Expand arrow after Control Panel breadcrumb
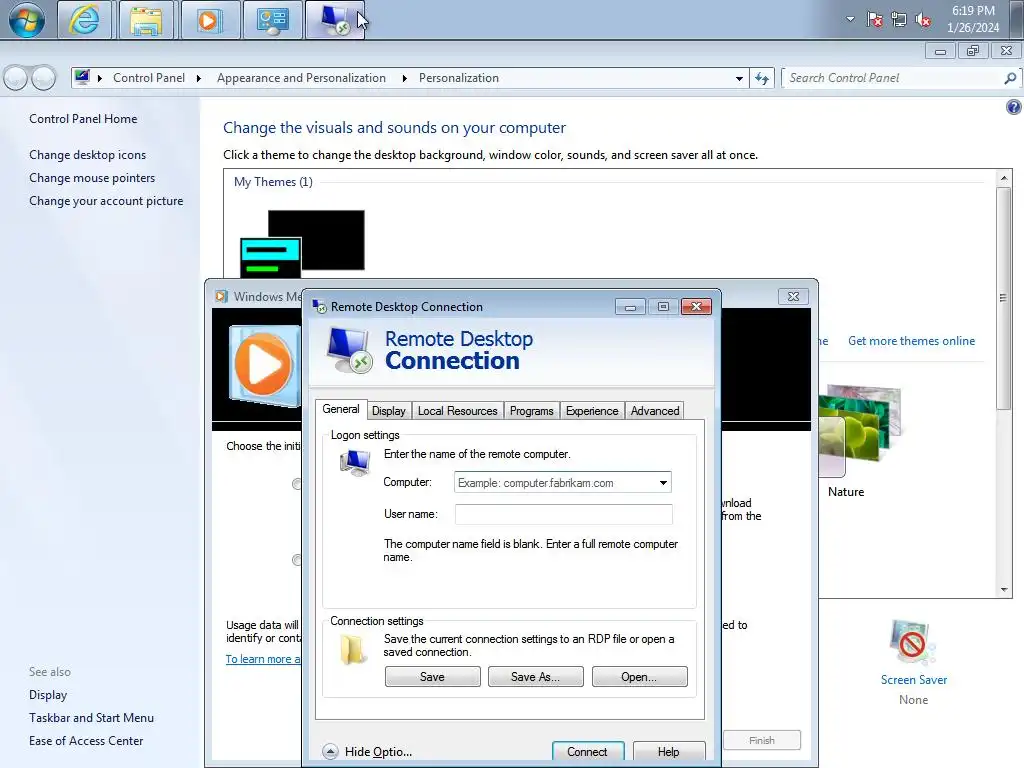Screen dimensions: 1024x768 tap(199, 78)
